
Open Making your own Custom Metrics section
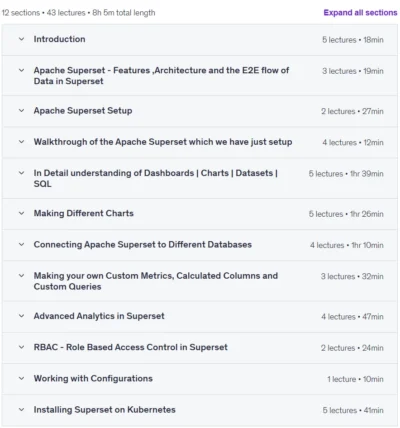(x=156, y=281)
